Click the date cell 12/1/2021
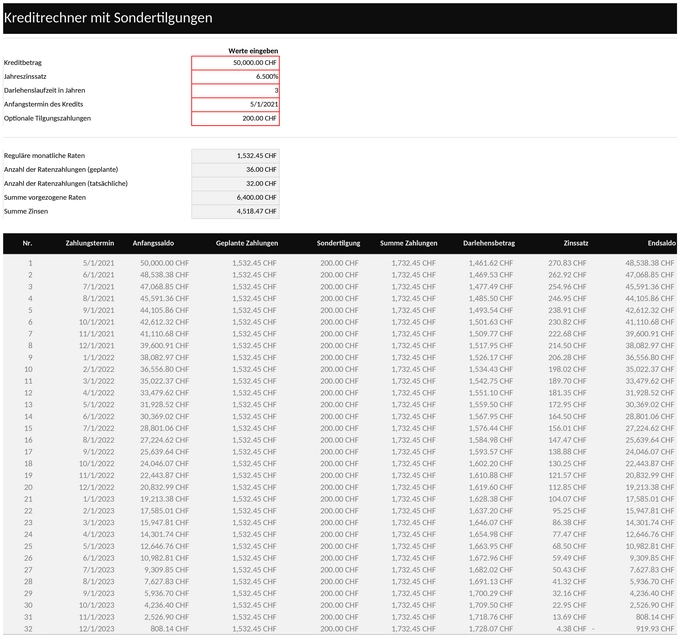Image resolution: width=679 pixels, height=638 pixels. [x=97, y=345]
